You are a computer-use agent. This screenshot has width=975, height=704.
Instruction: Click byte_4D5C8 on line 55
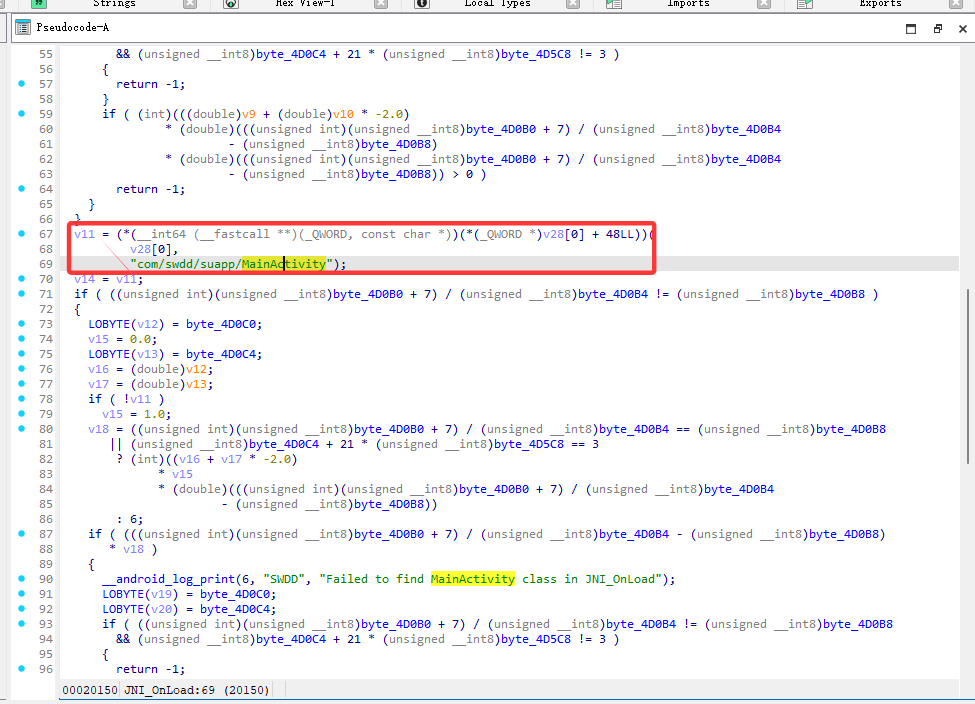(536, 54)
